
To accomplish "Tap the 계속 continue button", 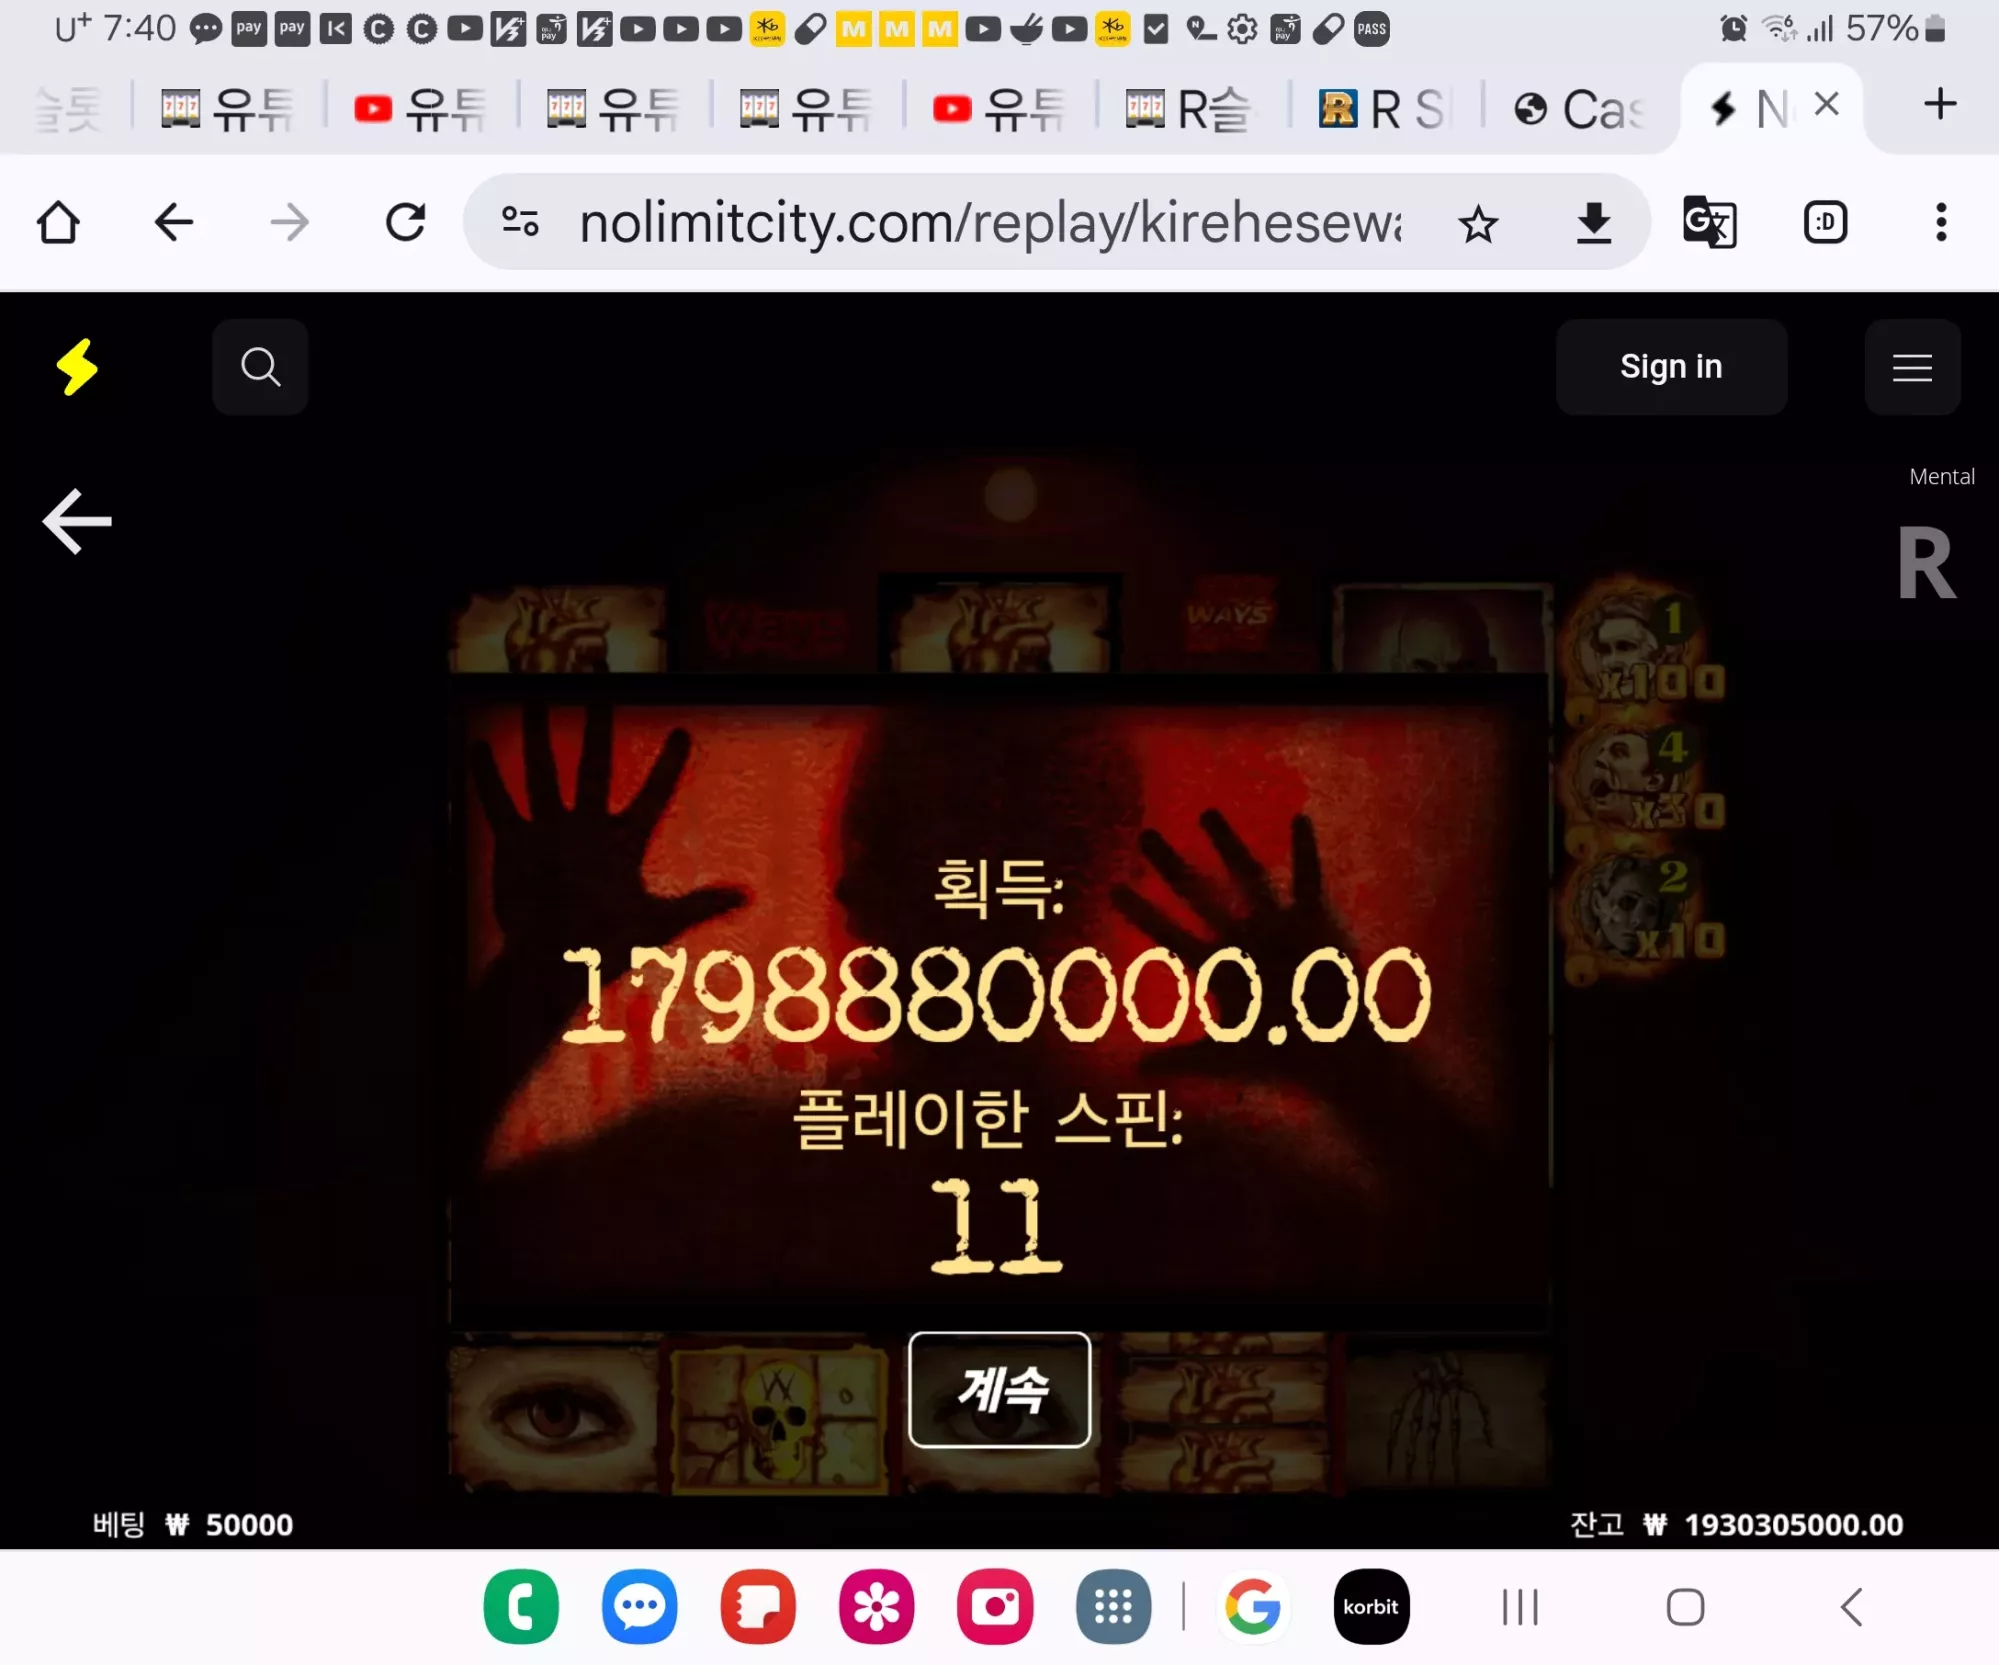I will click(x=999, y=1389).
